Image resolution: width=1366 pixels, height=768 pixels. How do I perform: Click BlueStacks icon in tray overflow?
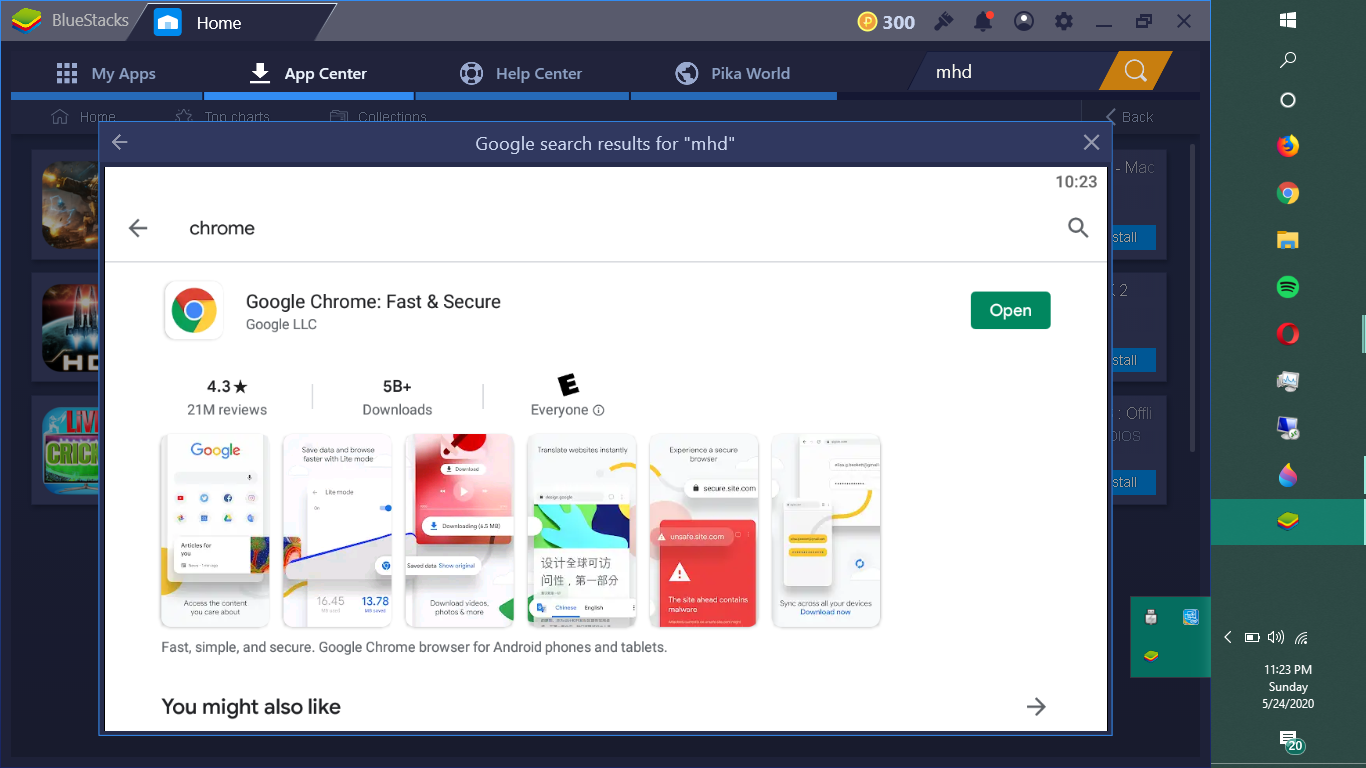pos(1151,656)
